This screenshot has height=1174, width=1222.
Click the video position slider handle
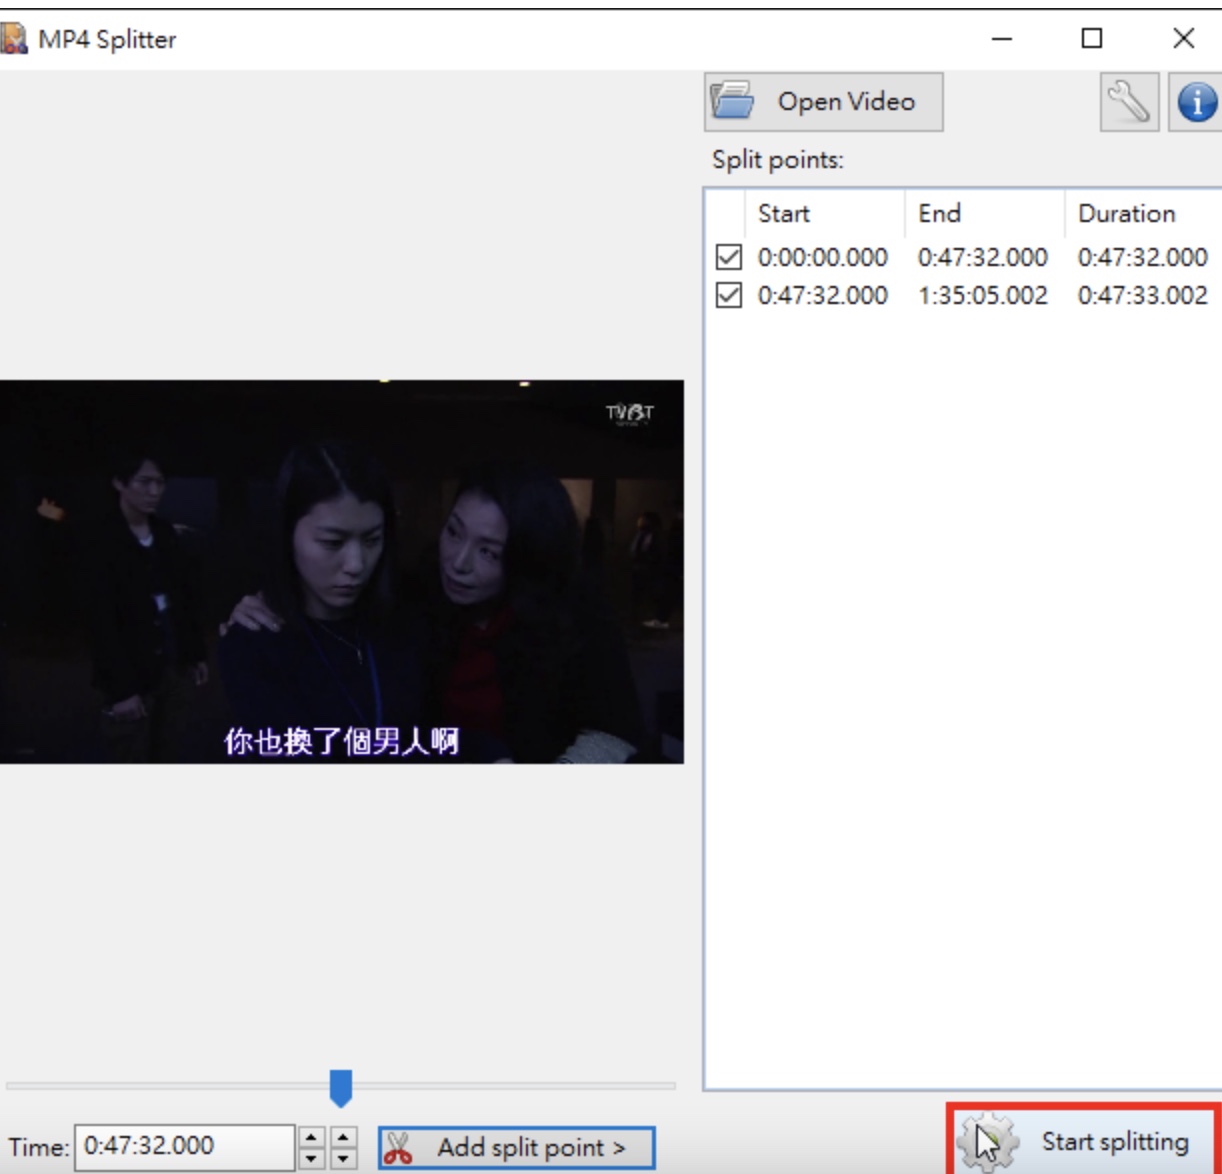point(341,1088)
